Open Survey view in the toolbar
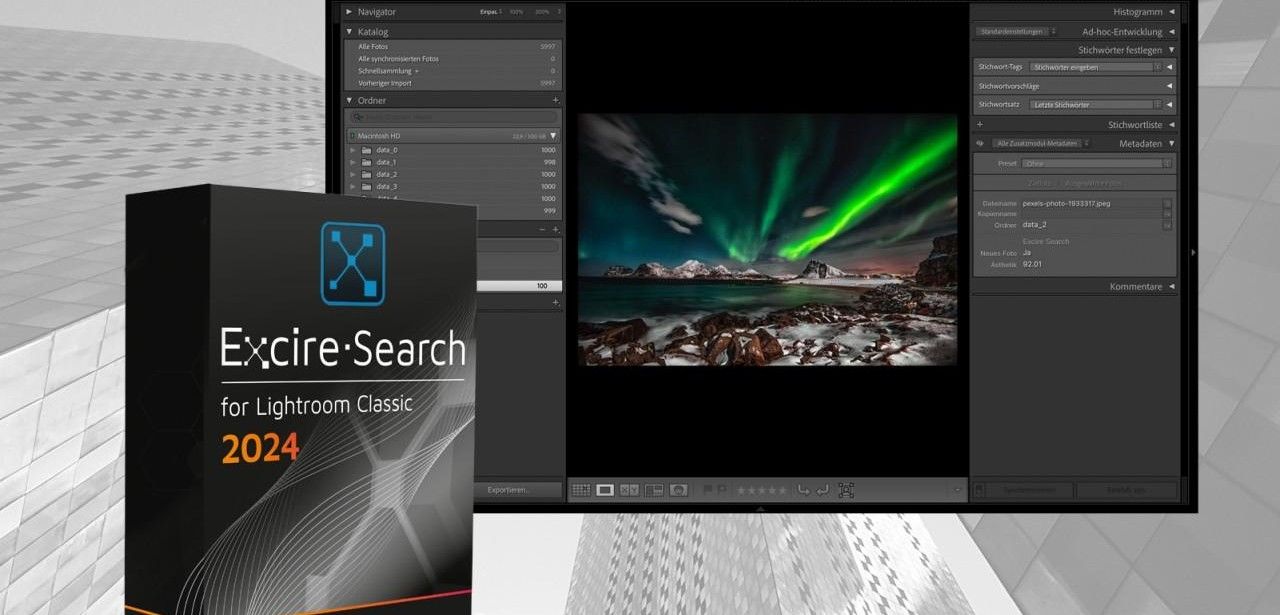Image resolution: width=1280 pixels, height=615 pixels. pos(654,490)
